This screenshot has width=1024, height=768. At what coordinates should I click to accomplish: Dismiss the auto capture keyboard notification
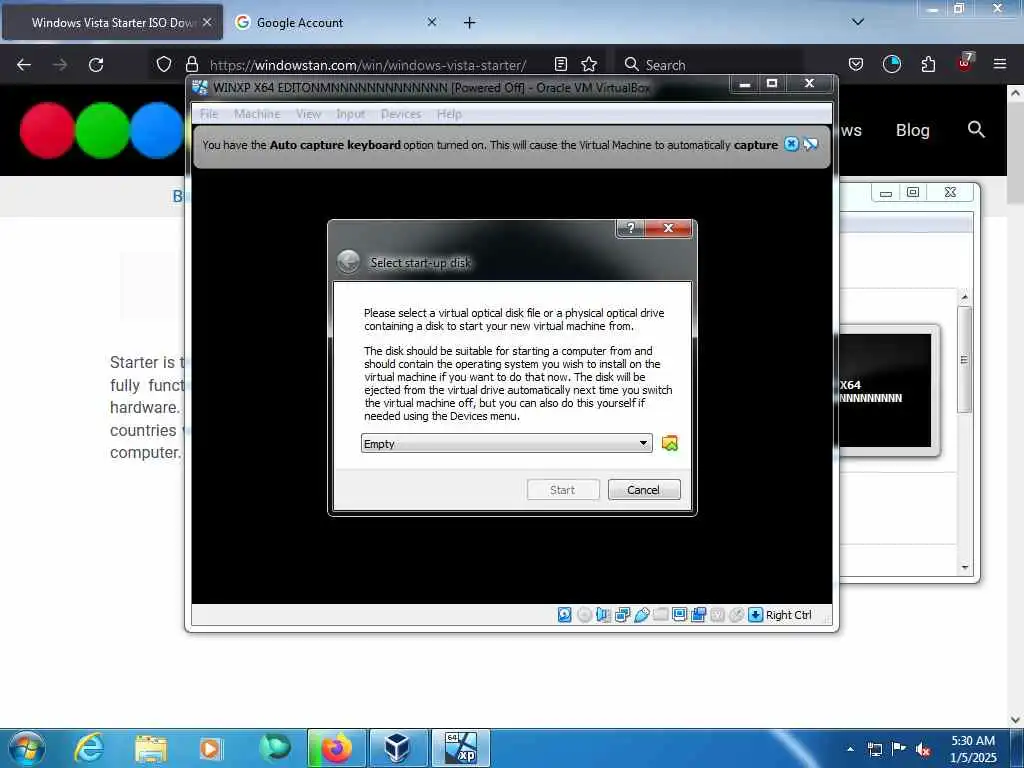791,144
